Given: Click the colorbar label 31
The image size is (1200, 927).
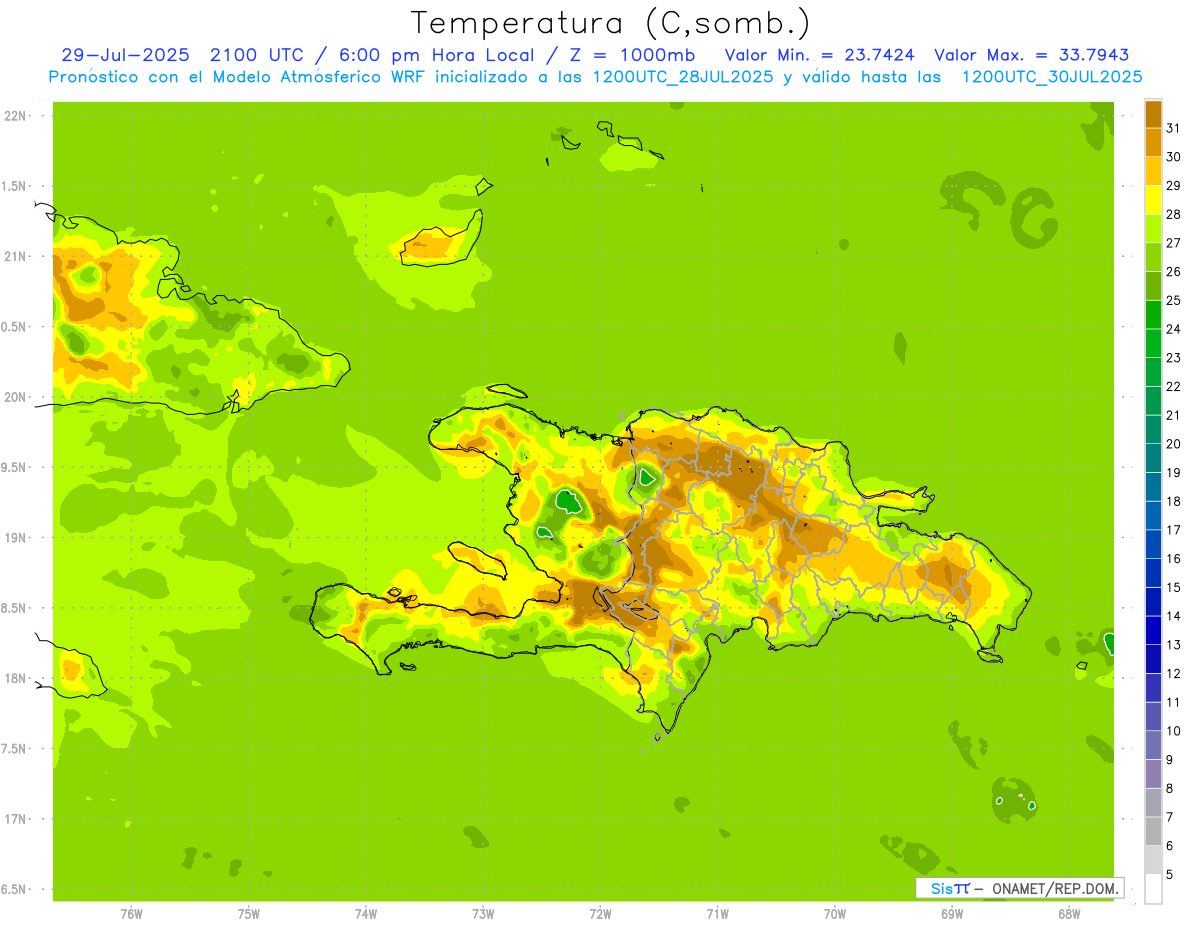Looking at the screenshot, I should click(x=1173, y=128).
